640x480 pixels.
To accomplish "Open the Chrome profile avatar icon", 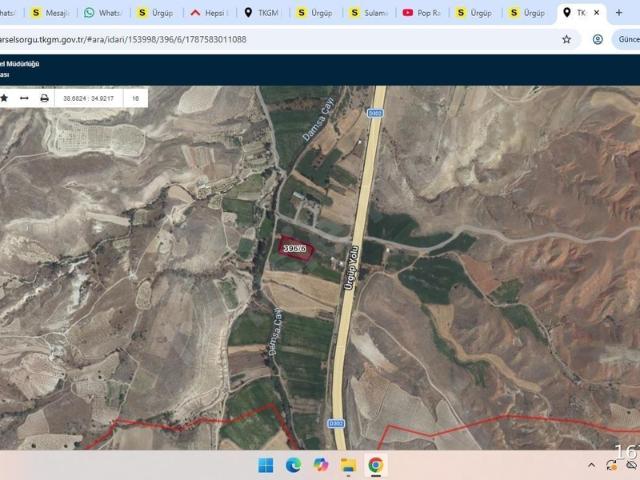I will (x=598, y=39).
